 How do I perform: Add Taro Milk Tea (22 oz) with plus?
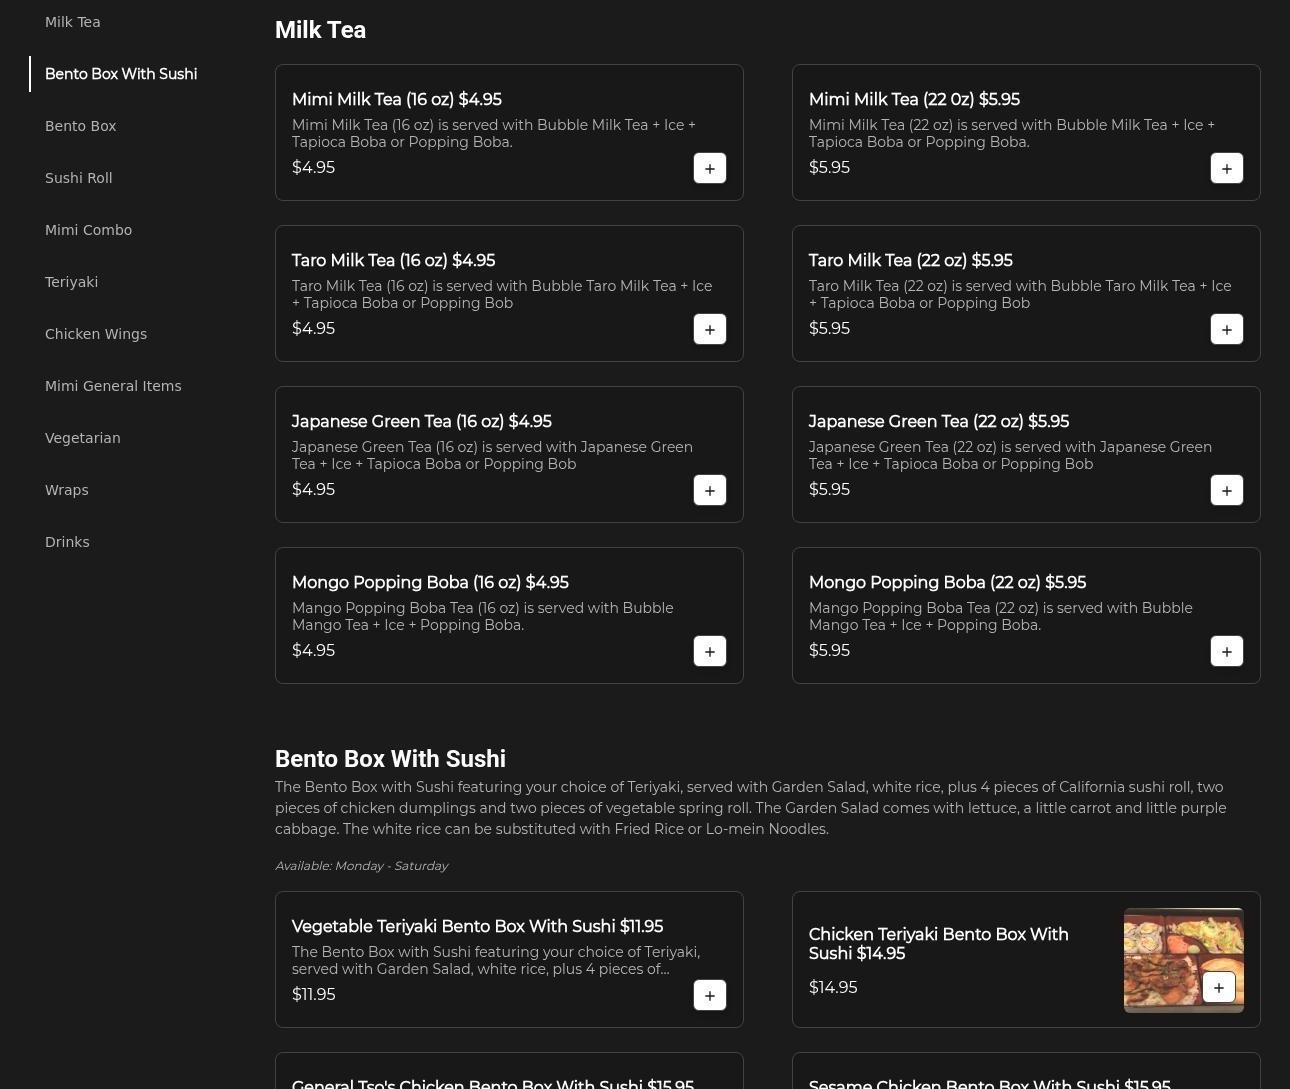click(1226, 329)
